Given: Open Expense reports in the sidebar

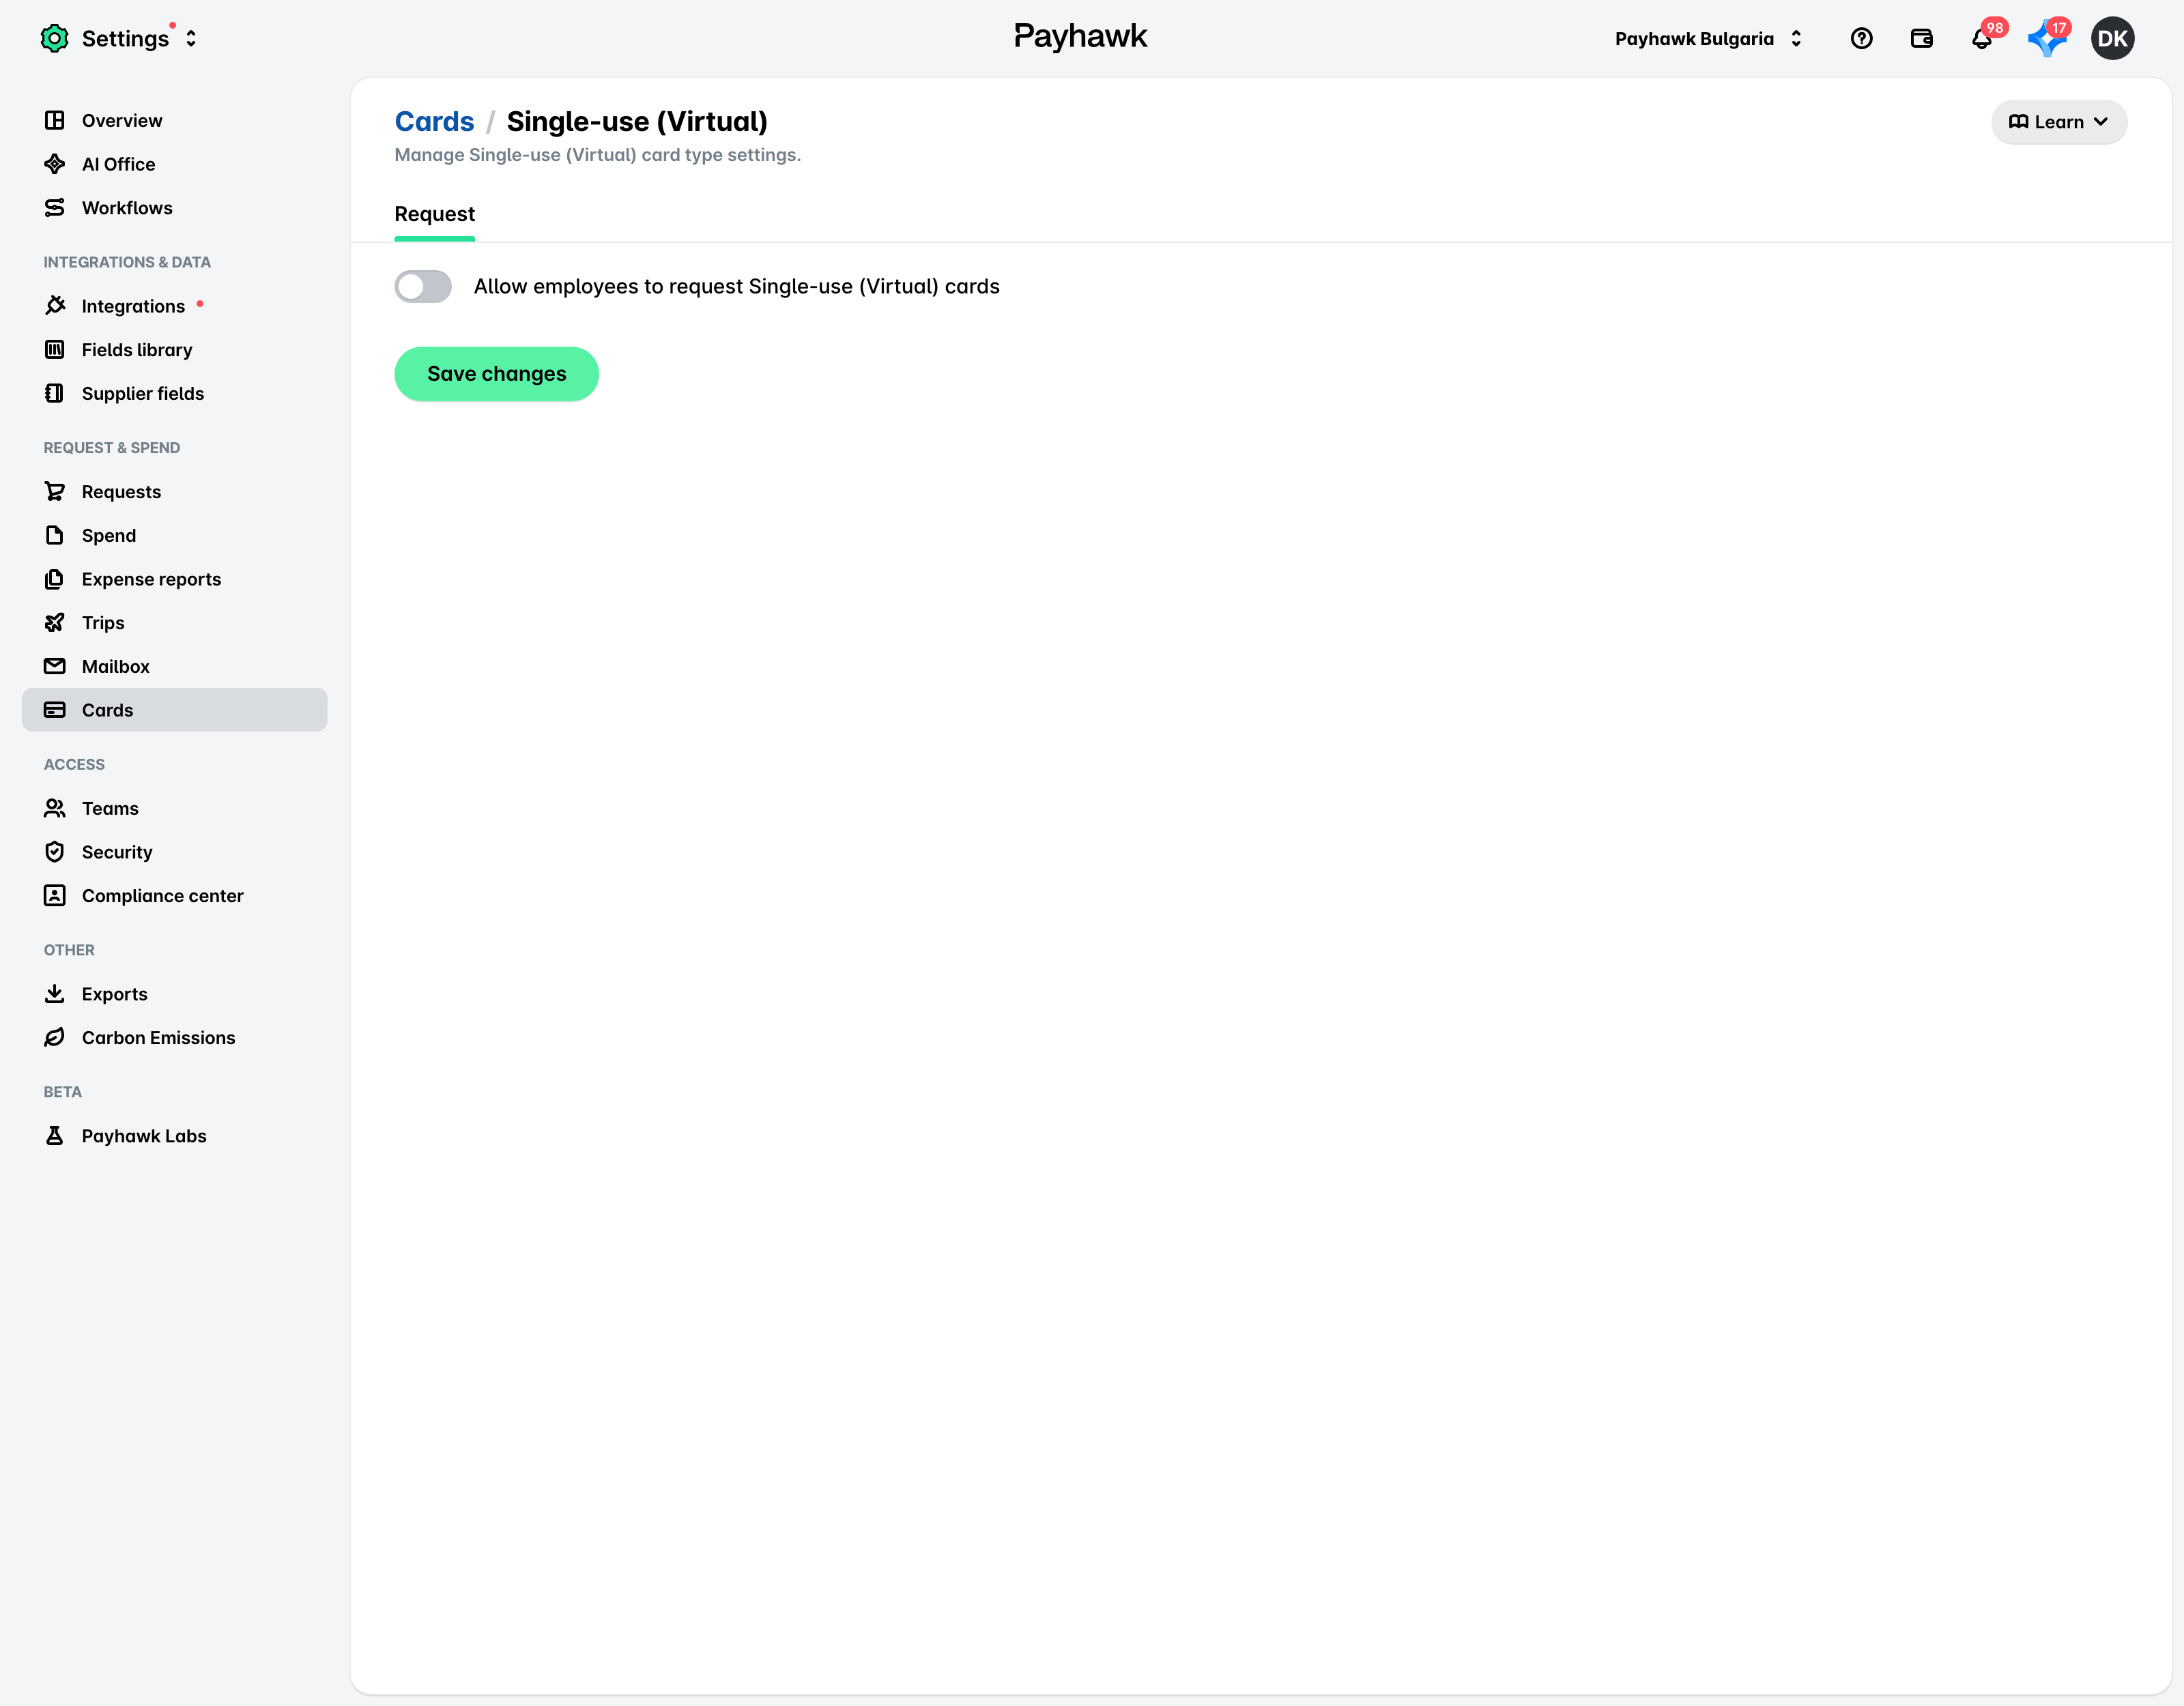Looking at the screenshot, I should tap(175, 579).
